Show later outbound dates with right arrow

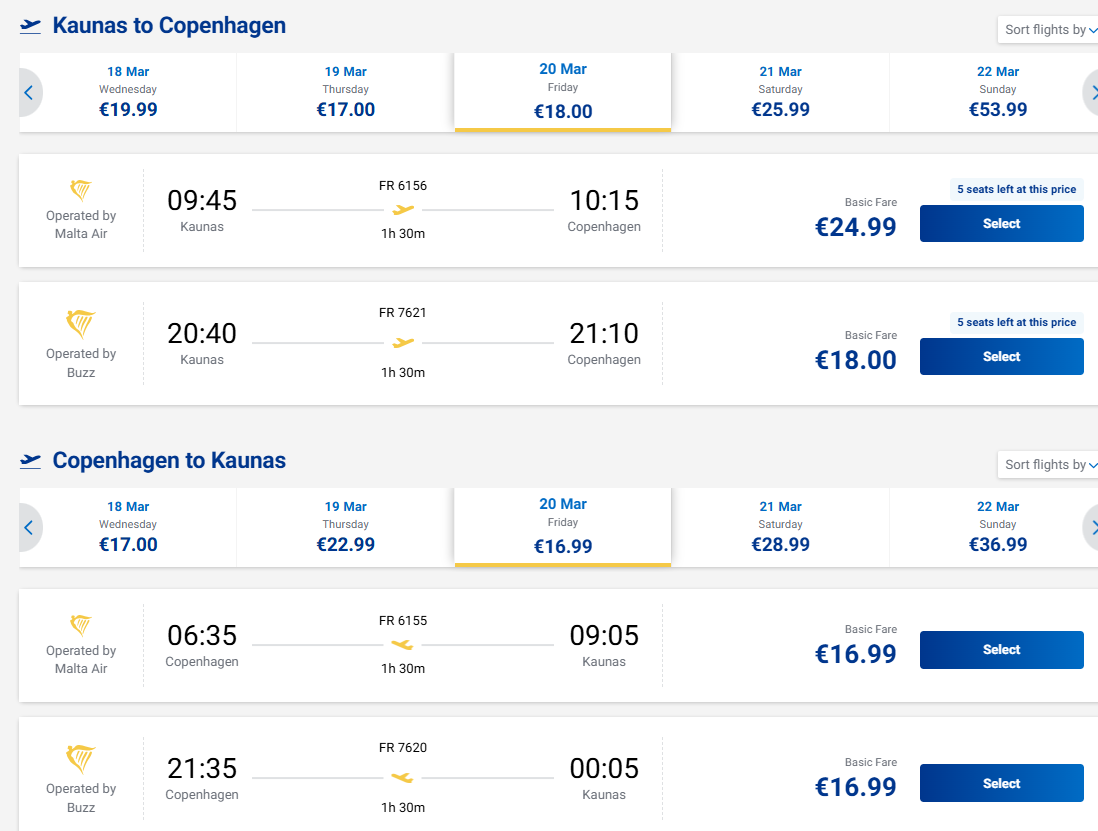coord(1091,93)
